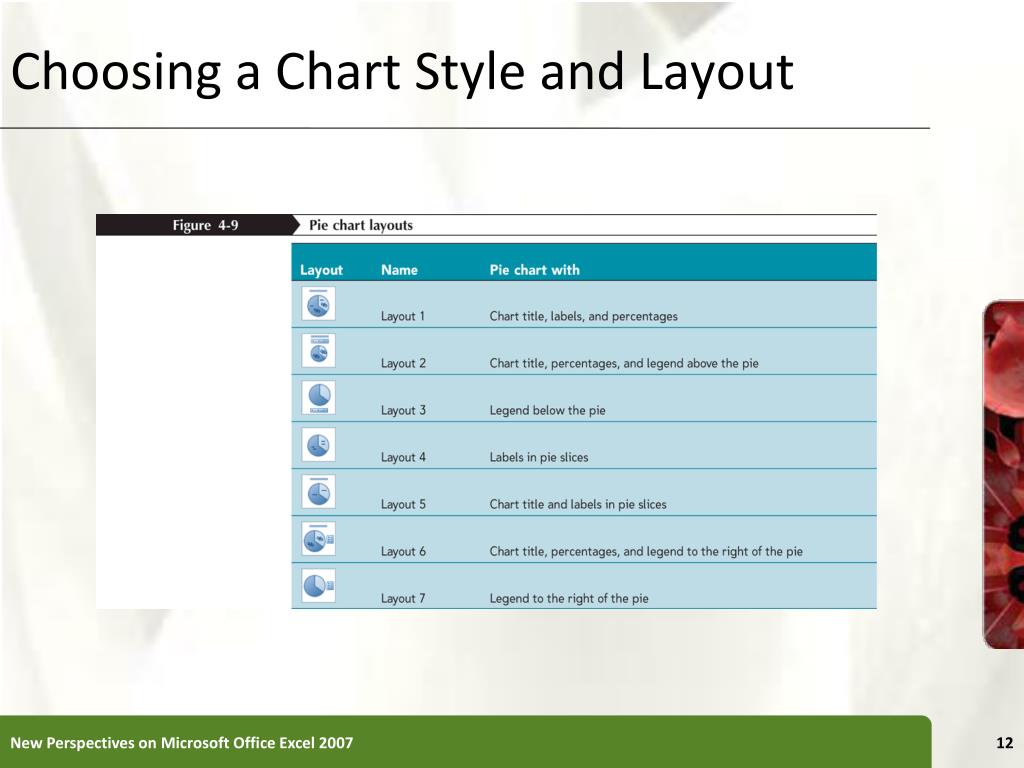1024x768 pixels.
Task: Select the 'Layout 5' name text
Action: tap(403, 504)
